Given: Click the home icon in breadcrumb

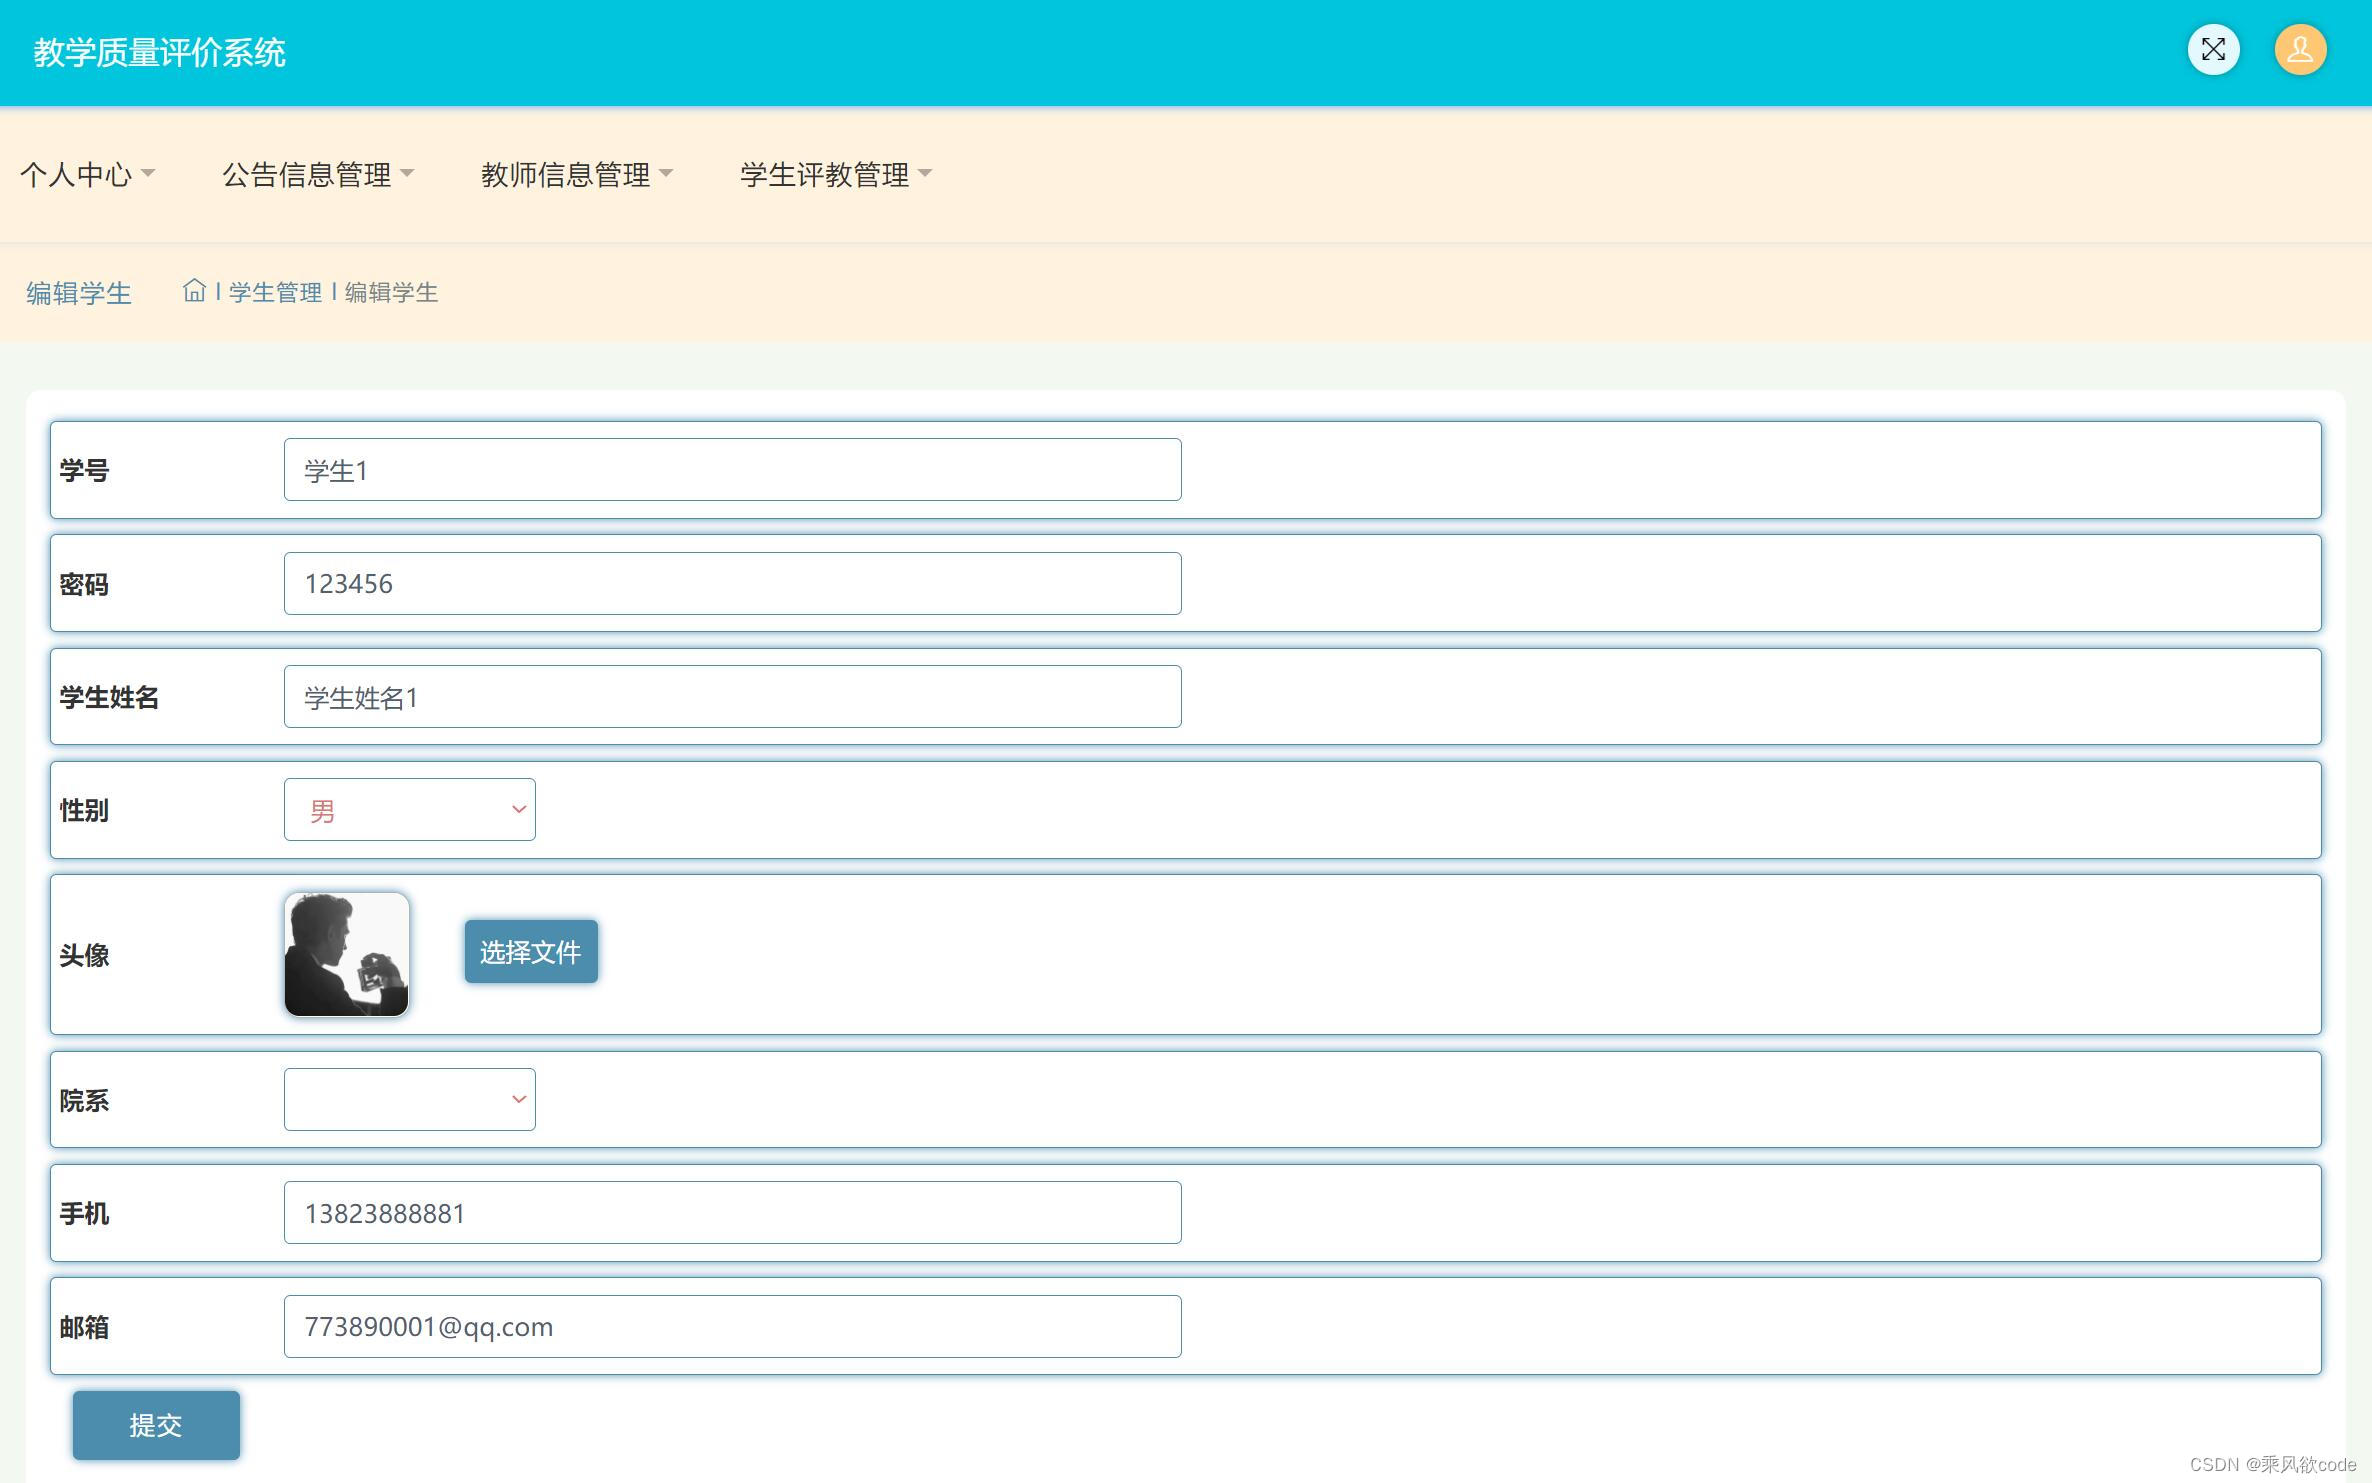Looking at the screenshot, I should point(194,291).
